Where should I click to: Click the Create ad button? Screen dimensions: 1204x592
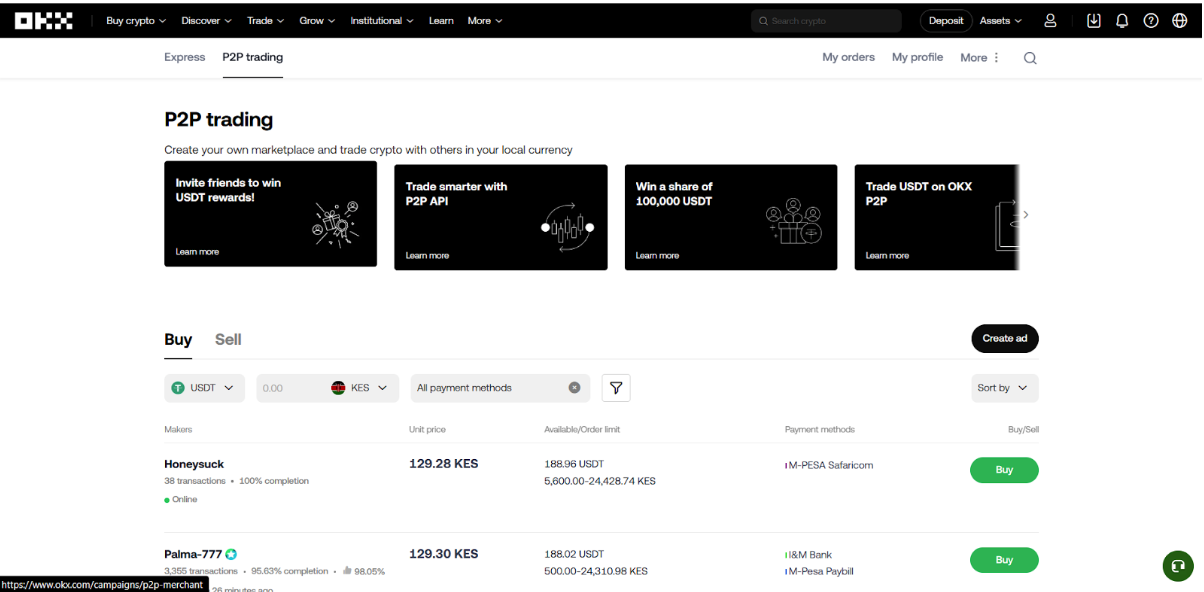click(1005, 338)
